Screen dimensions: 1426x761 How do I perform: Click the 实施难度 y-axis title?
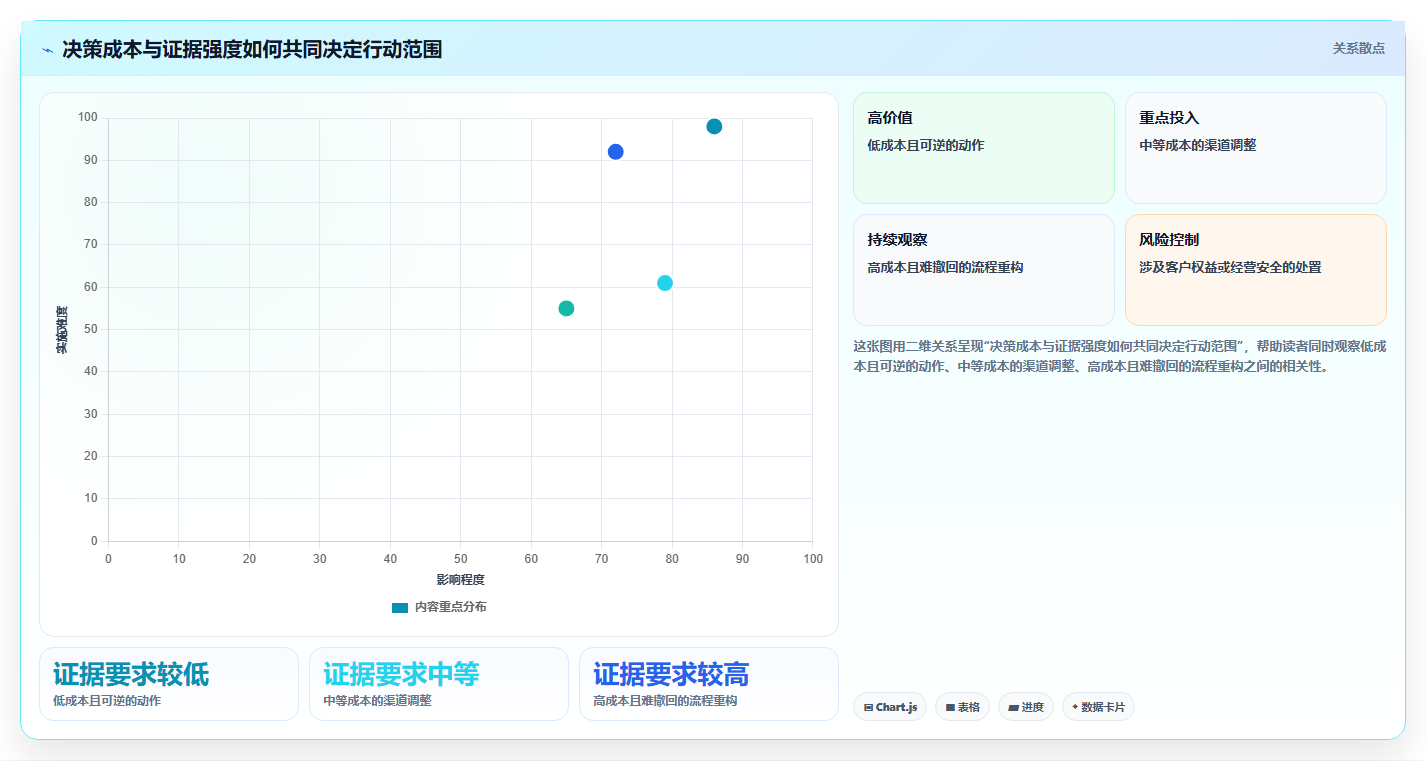coord(62,330)
